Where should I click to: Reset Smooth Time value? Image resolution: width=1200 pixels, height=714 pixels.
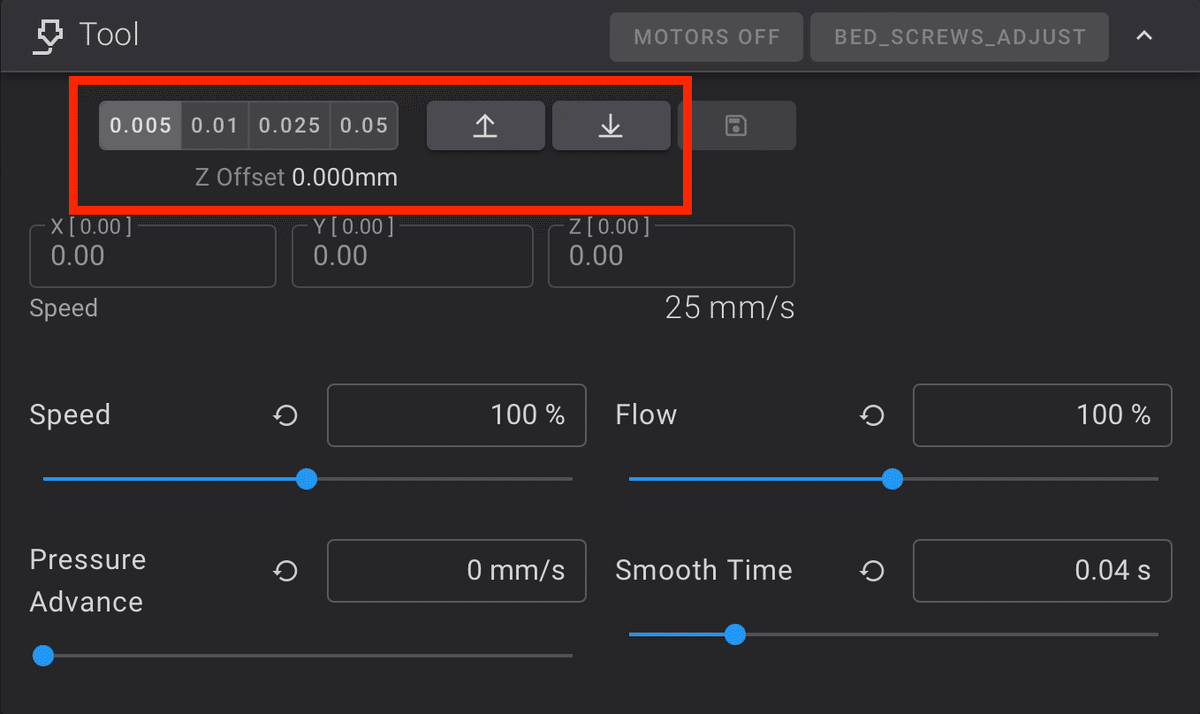[x=872, y=571]
